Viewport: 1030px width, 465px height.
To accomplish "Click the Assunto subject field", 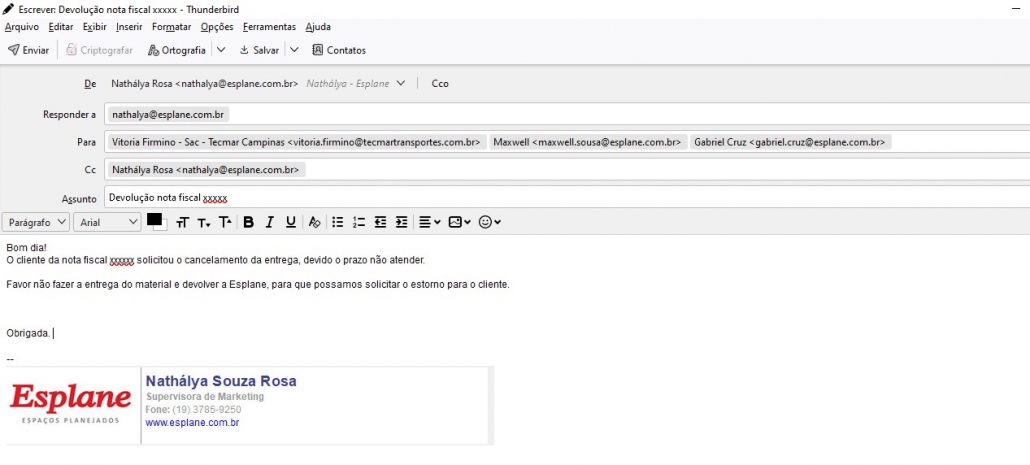I will [x=560, y=198].
